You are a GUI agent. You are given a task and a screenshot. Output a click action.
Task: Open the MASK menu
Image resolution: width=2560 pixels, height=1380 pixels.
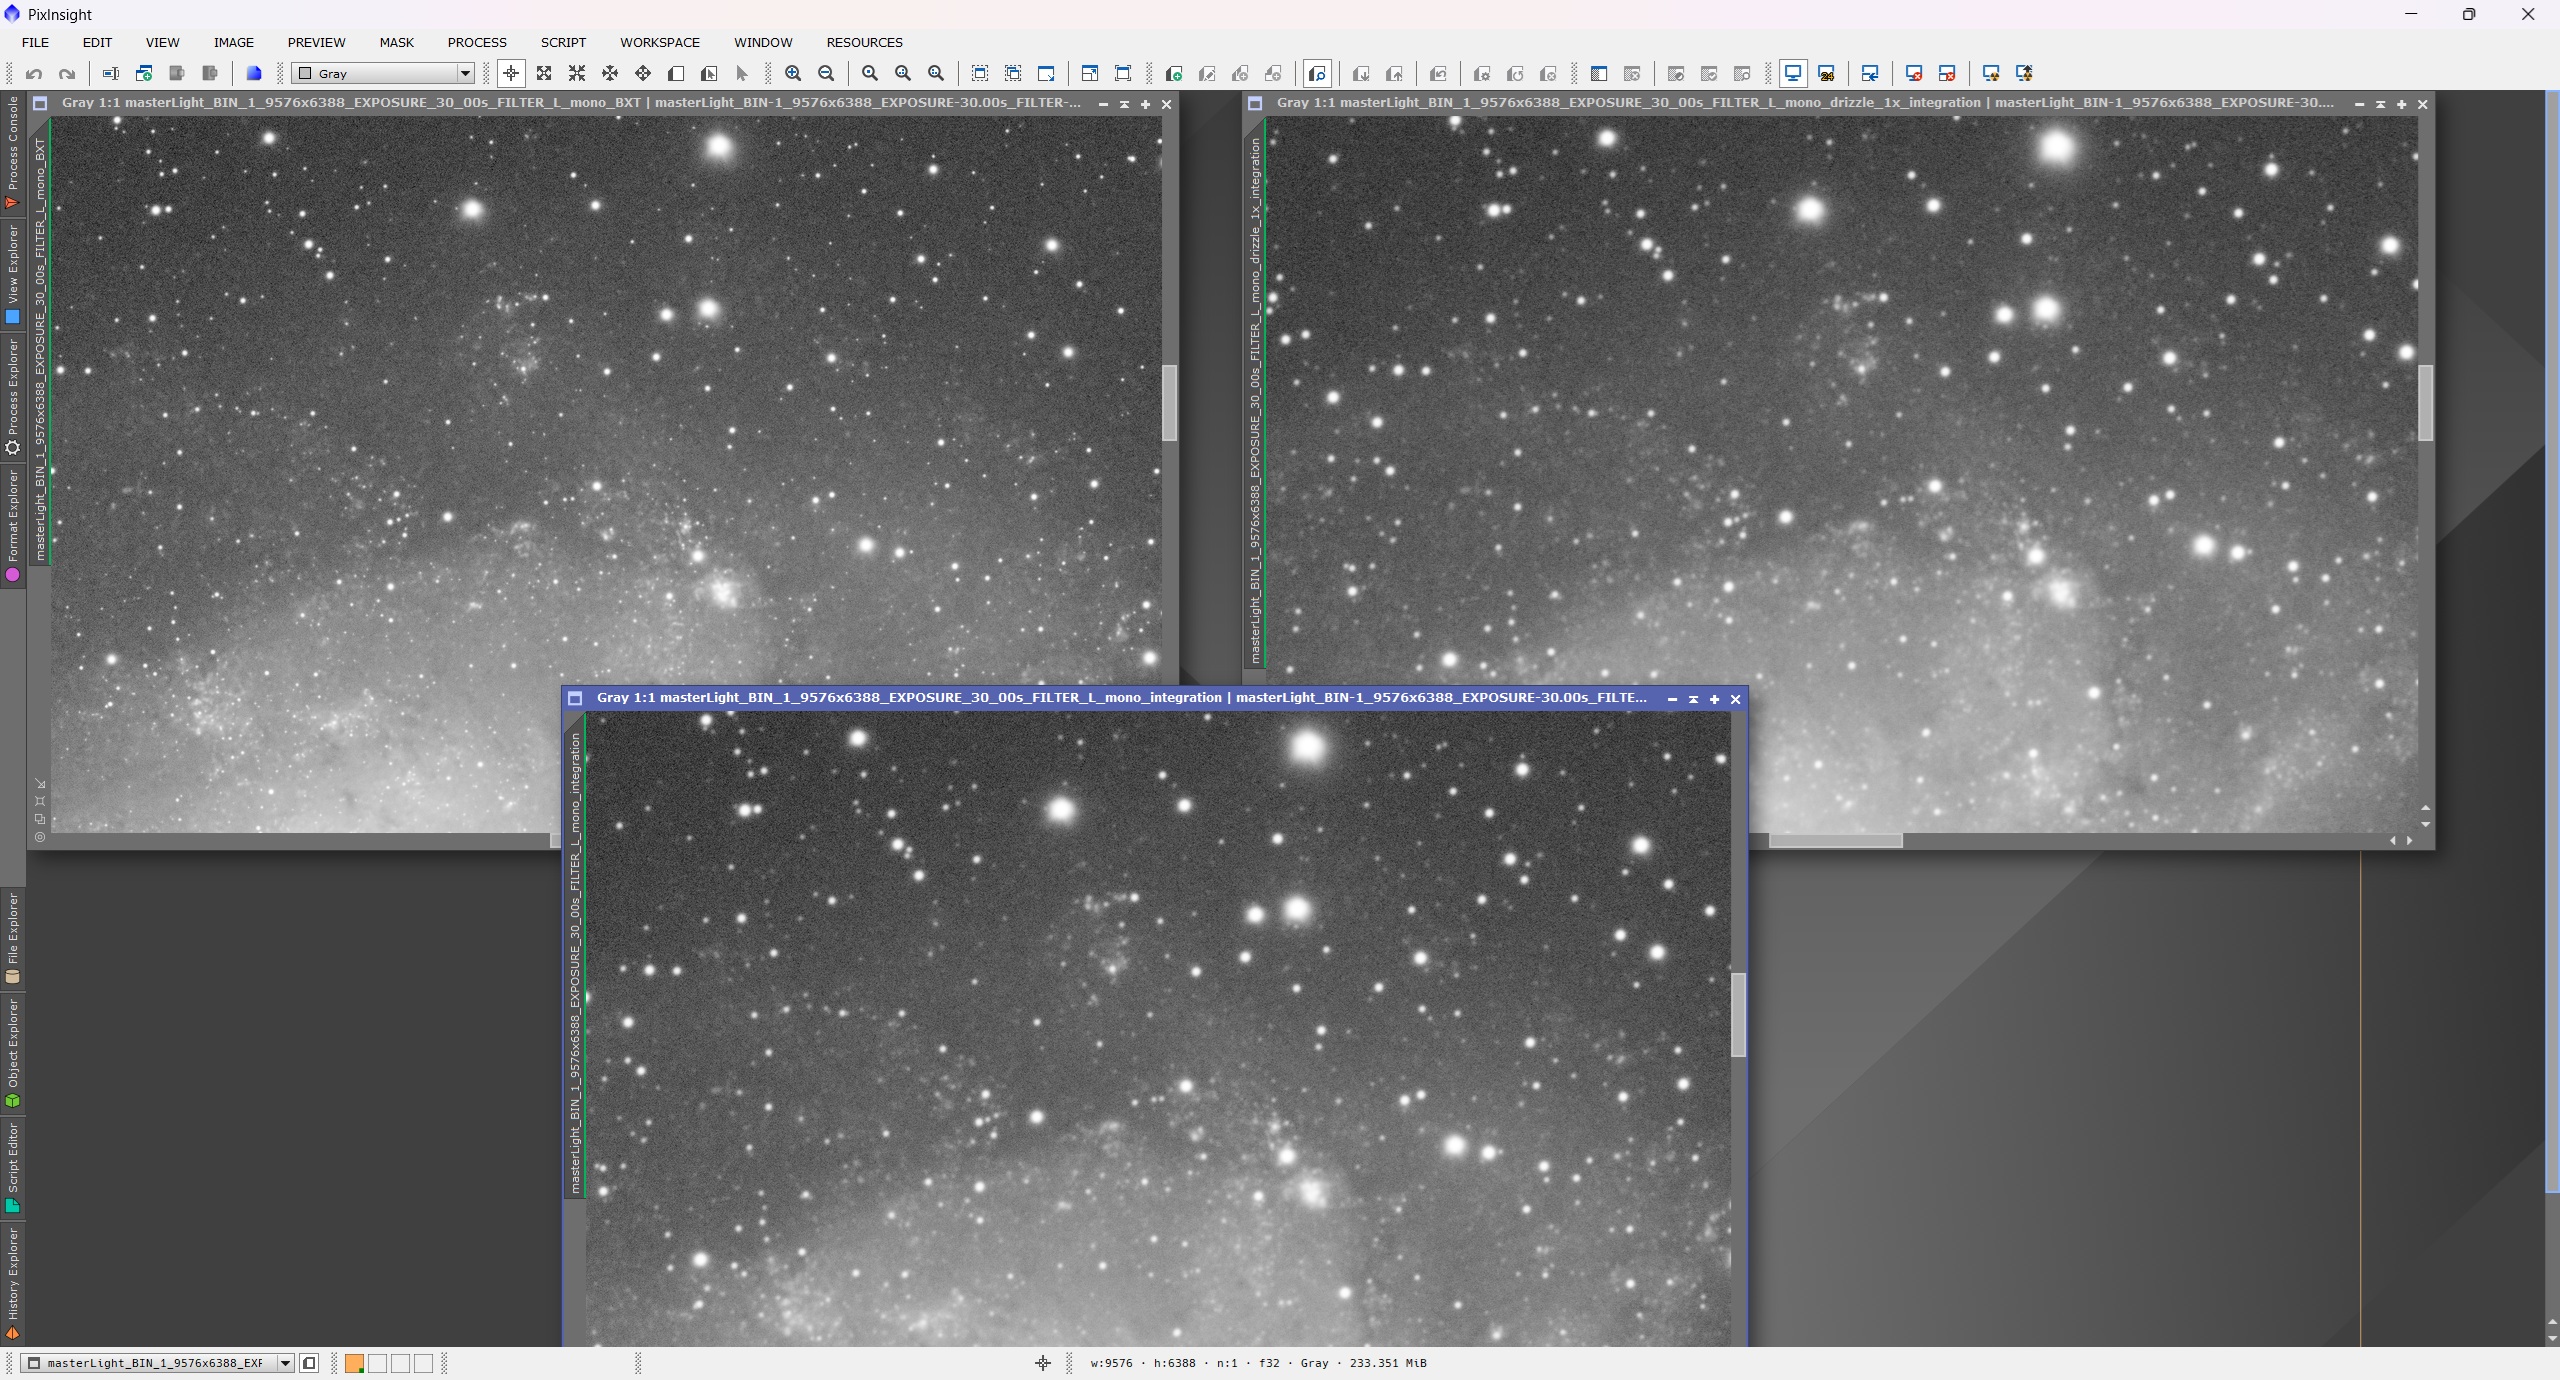coord(396,42)
